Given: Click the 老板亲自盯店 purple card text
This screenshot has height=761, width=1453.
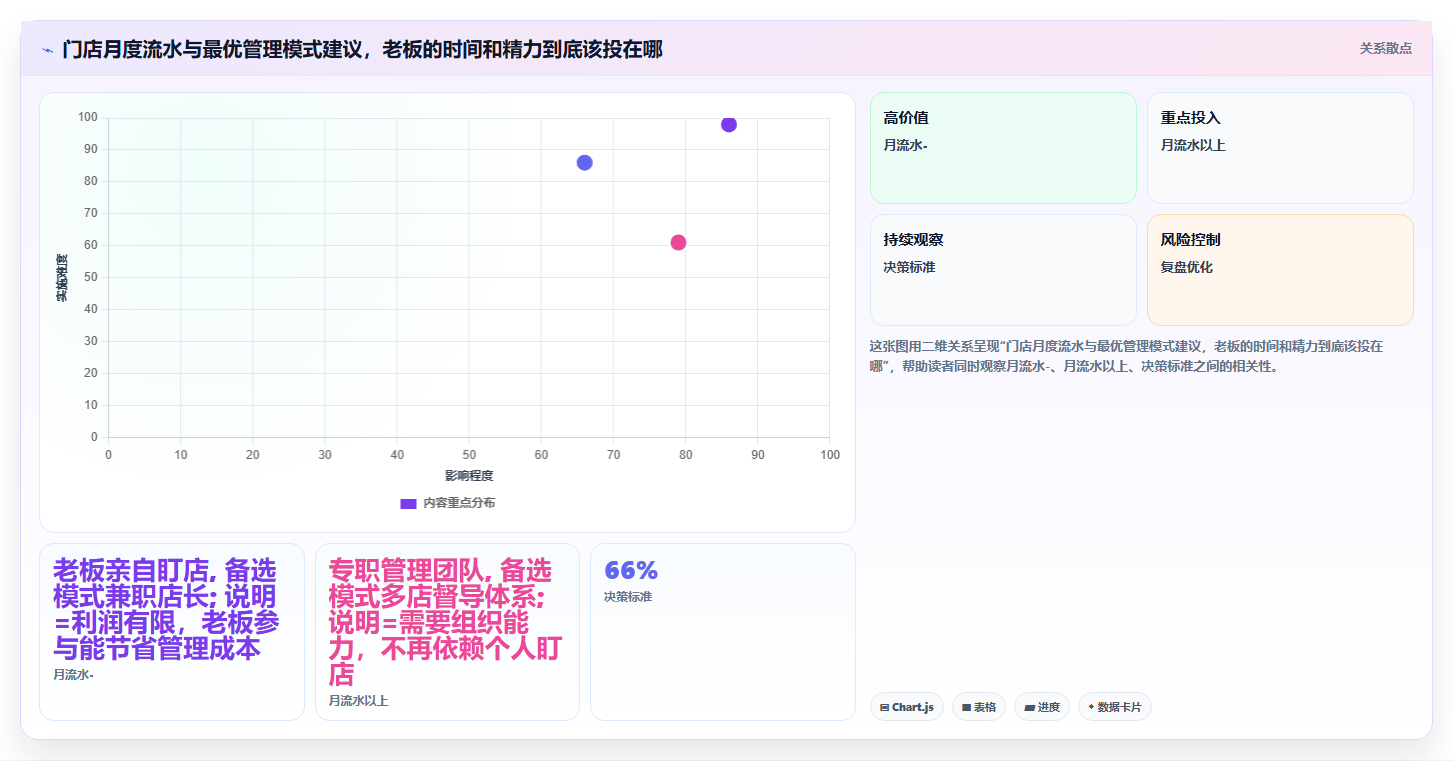Looking at the screenshot, I should (166, 610).
